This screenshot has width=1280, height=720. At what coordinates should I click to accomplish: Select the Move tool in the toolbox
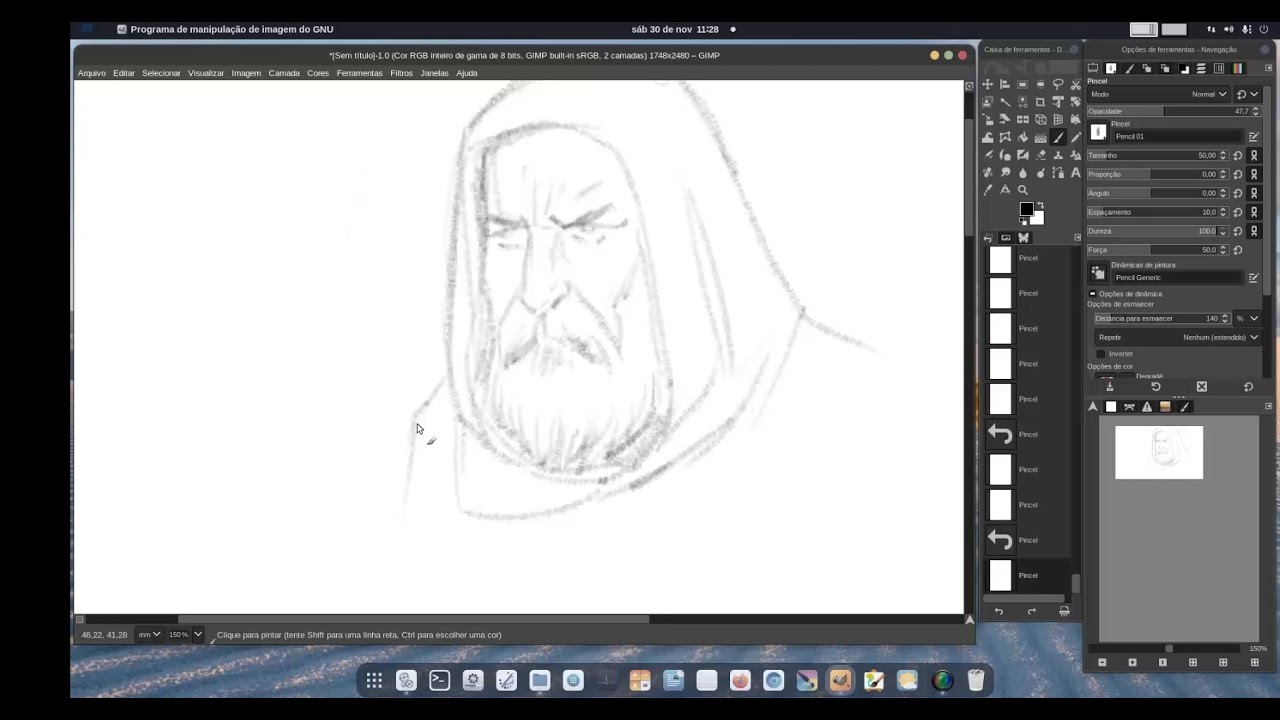tap(988, 85)
